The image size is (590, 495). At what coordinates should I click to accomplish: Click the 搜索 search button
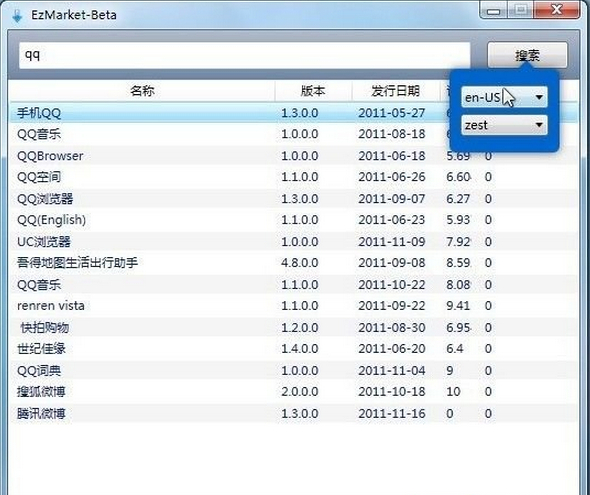pos(527,55)
